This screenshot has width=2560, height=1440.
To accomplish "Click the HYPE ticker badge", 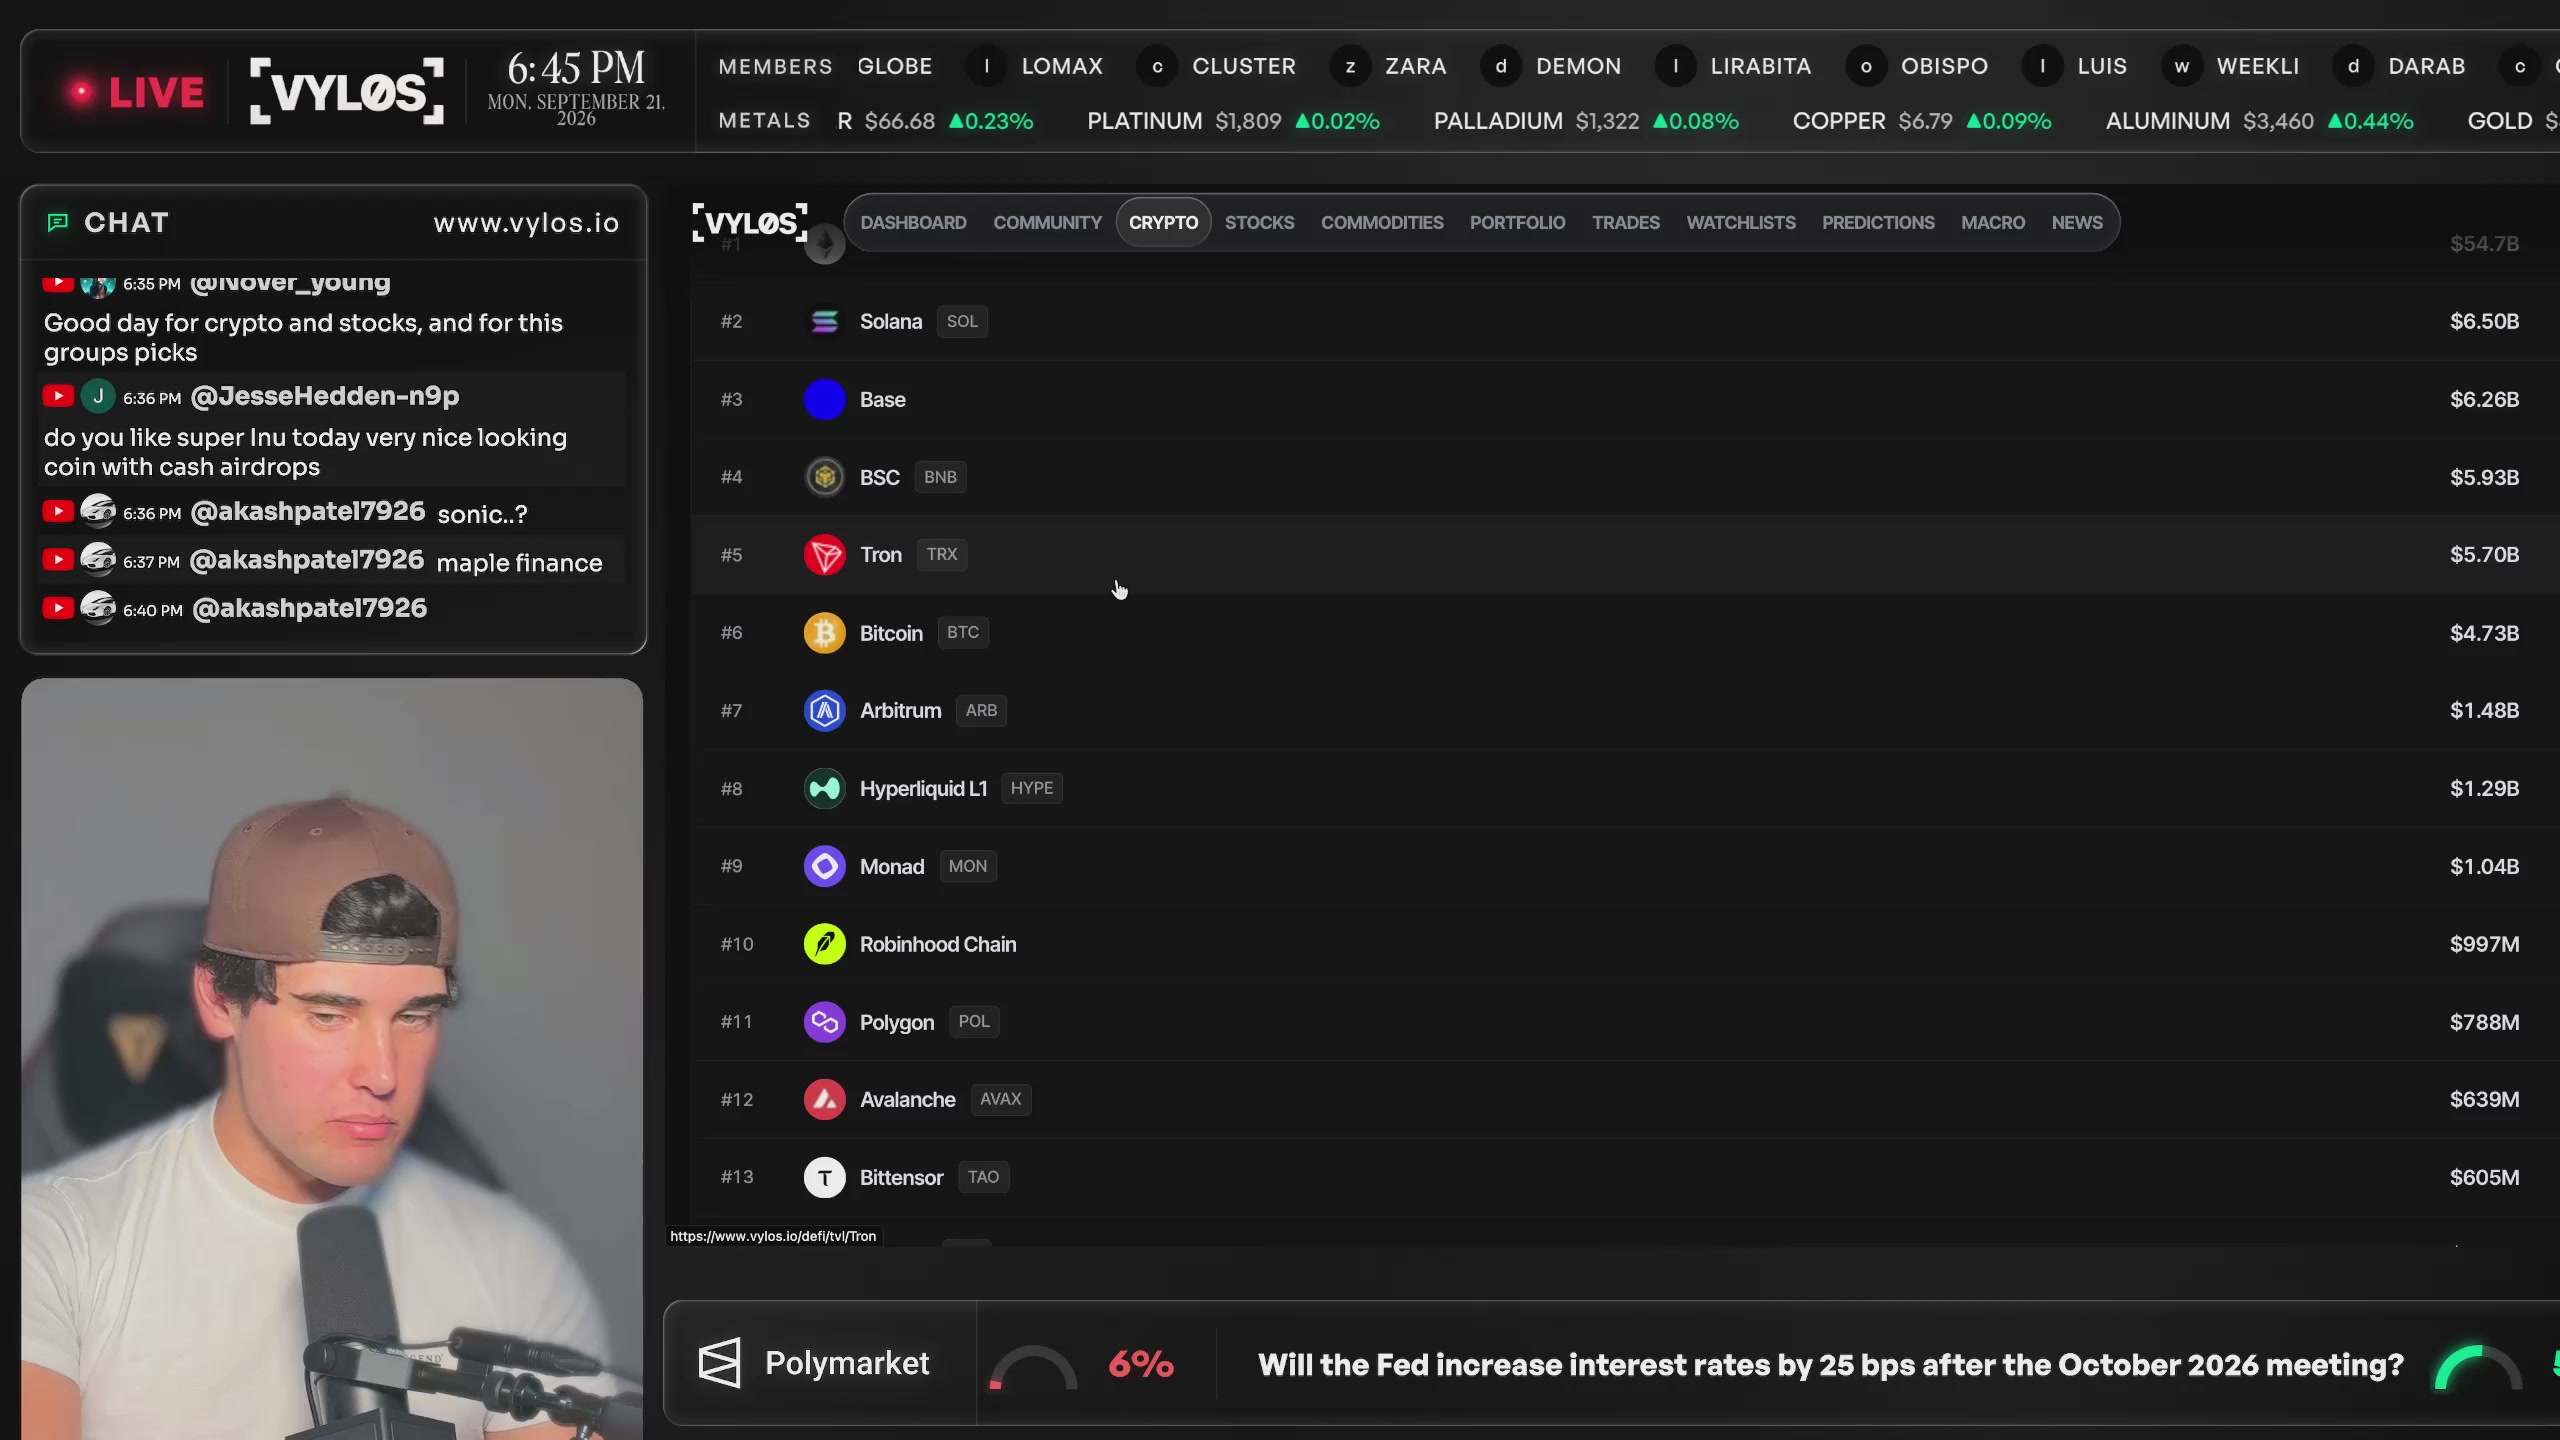I will click(x=1031, y=788).
